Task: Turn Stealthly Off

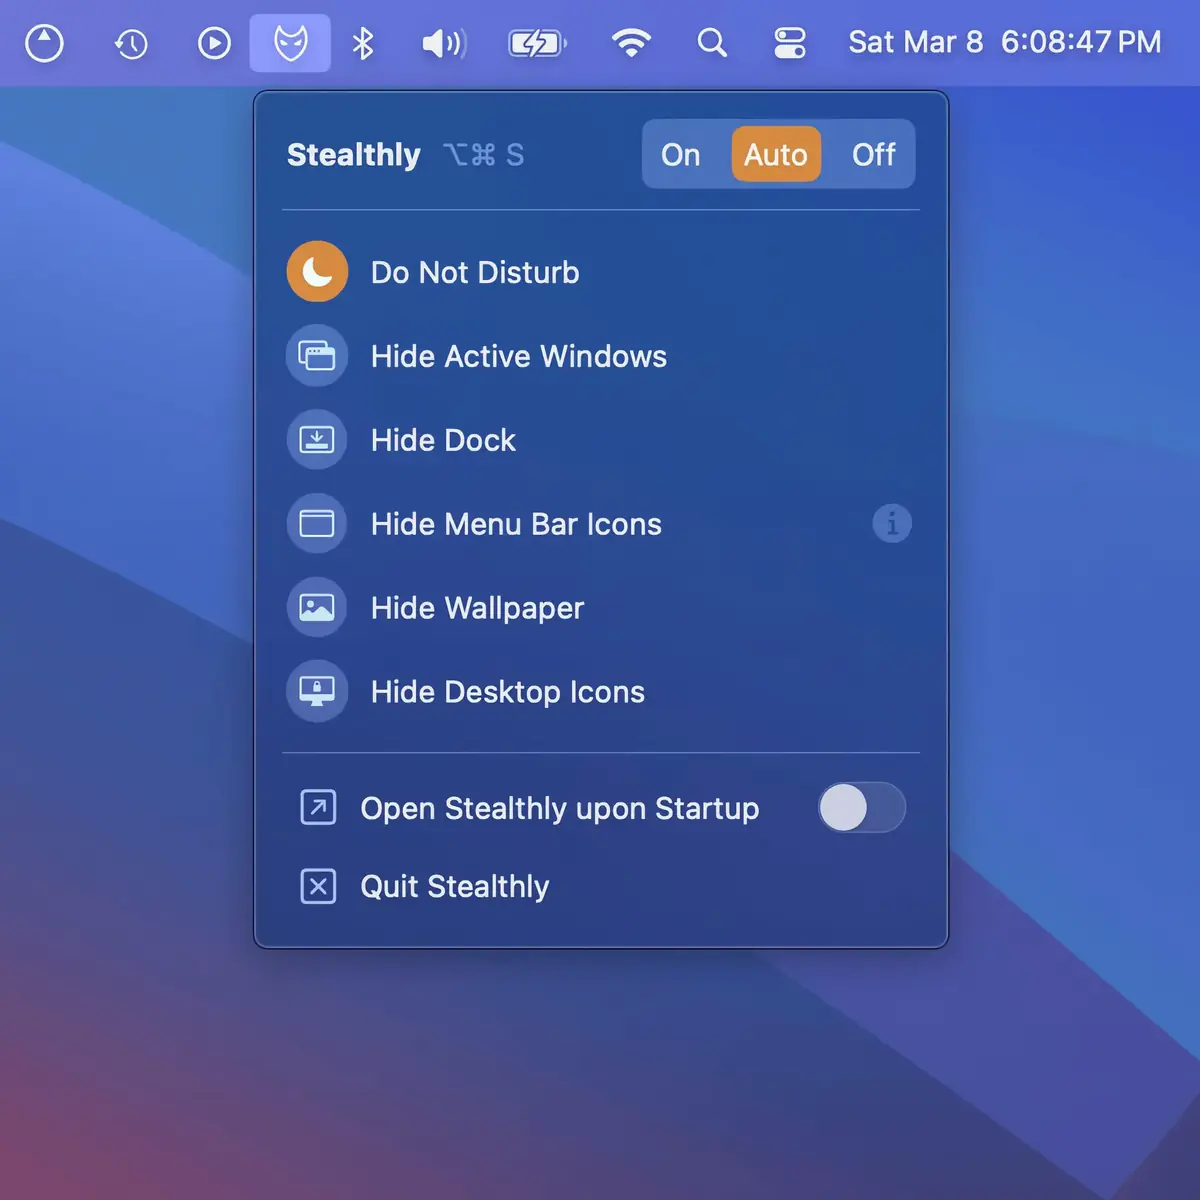Action: coord(872,154)
